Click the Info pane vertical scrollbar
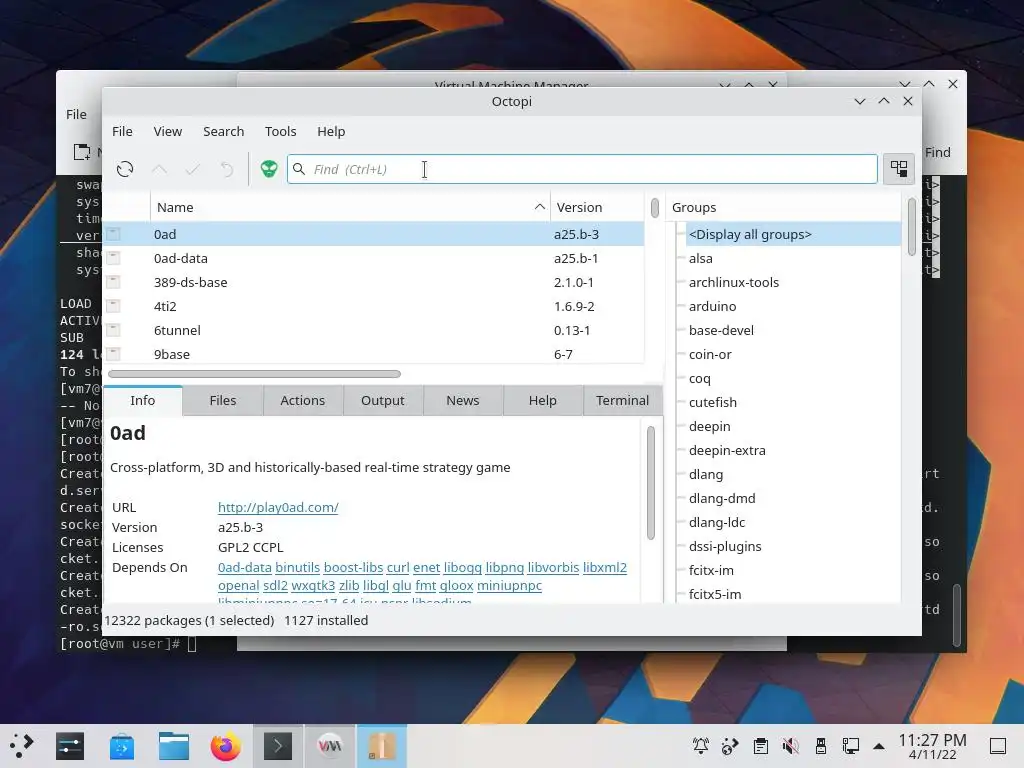The image size is (1024, 768). pyautogui.click(x=650, y=483)
